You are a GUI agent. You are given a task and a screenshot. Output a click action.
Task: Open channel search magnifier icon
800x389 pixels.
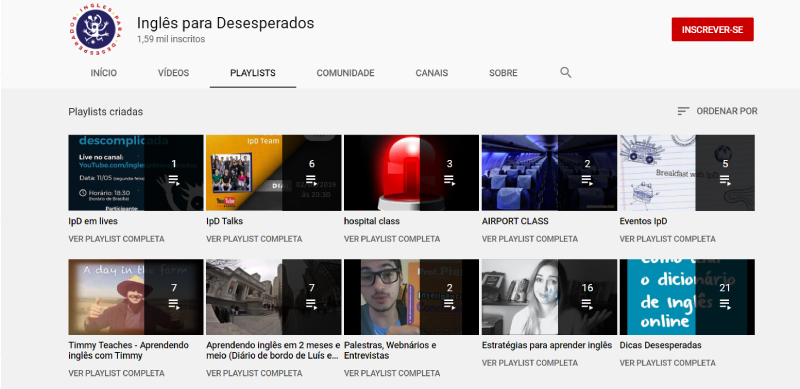pos(565,72)
